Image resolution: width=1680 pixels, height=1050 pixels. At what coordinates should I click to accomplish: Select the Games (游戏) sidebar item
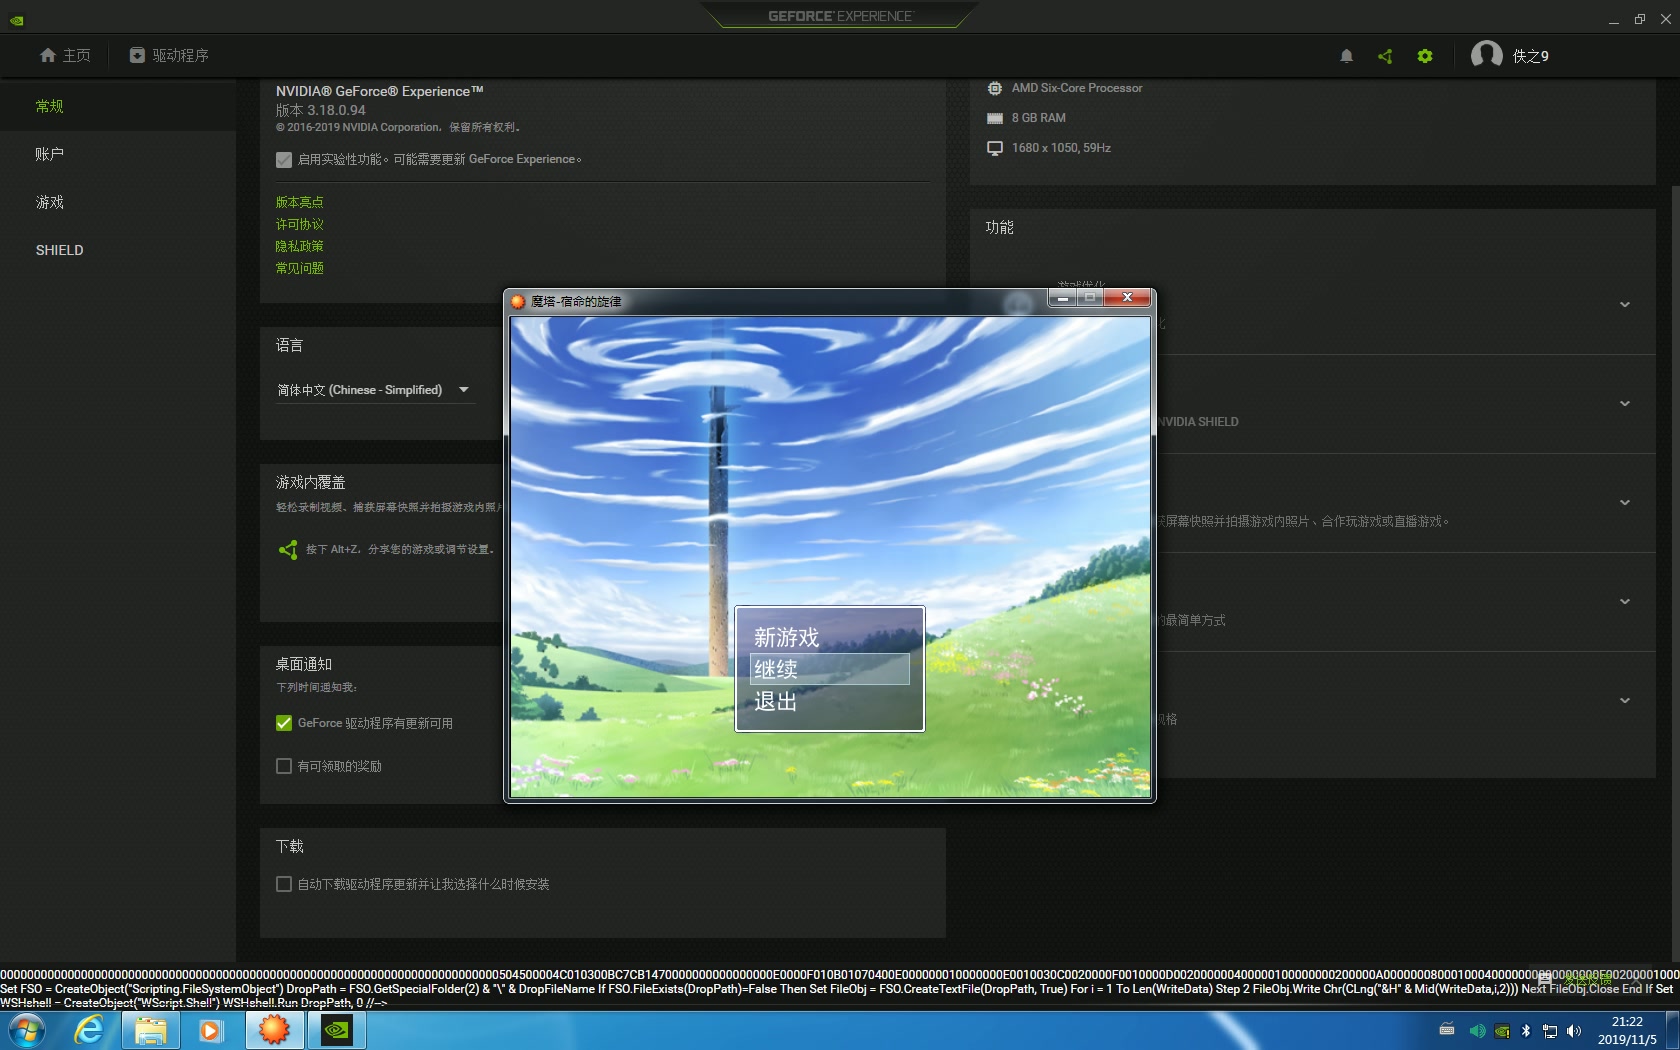[118, 202]
